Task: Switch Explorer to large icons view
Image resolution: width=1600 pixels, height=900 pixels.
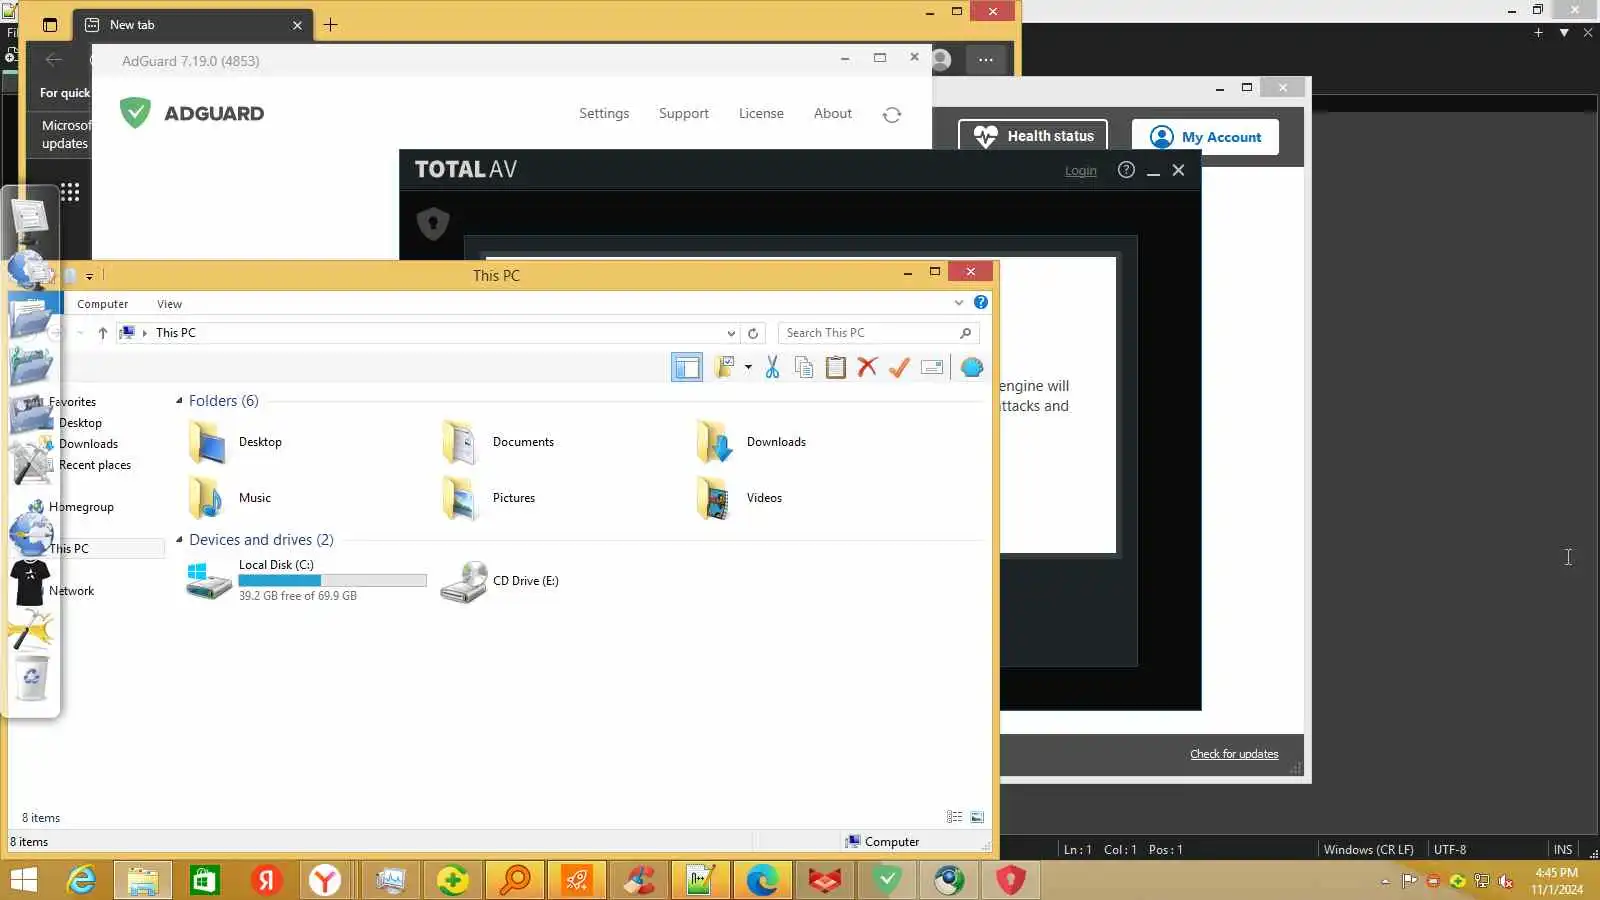Action: coord(977,818)
